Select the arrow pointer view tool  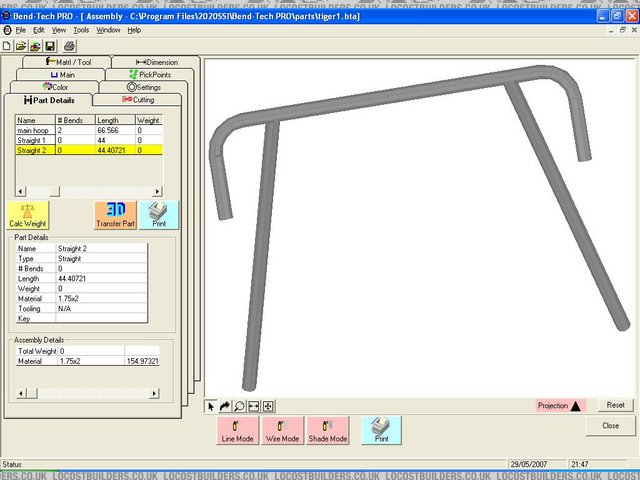(x=210, y=406)
